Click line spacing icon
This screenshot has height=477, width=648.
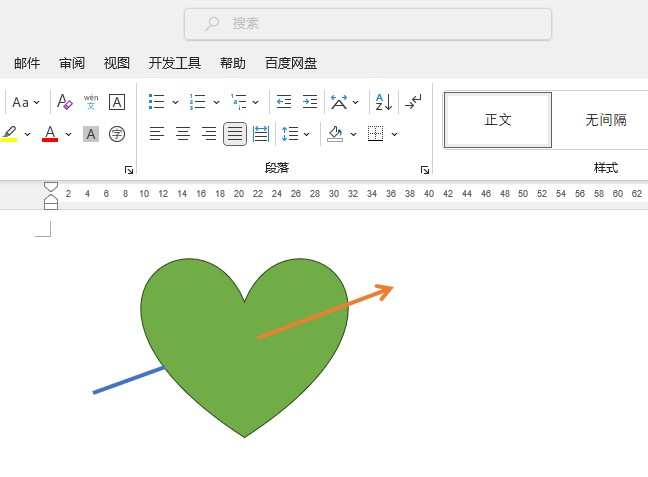click(290, 134)
